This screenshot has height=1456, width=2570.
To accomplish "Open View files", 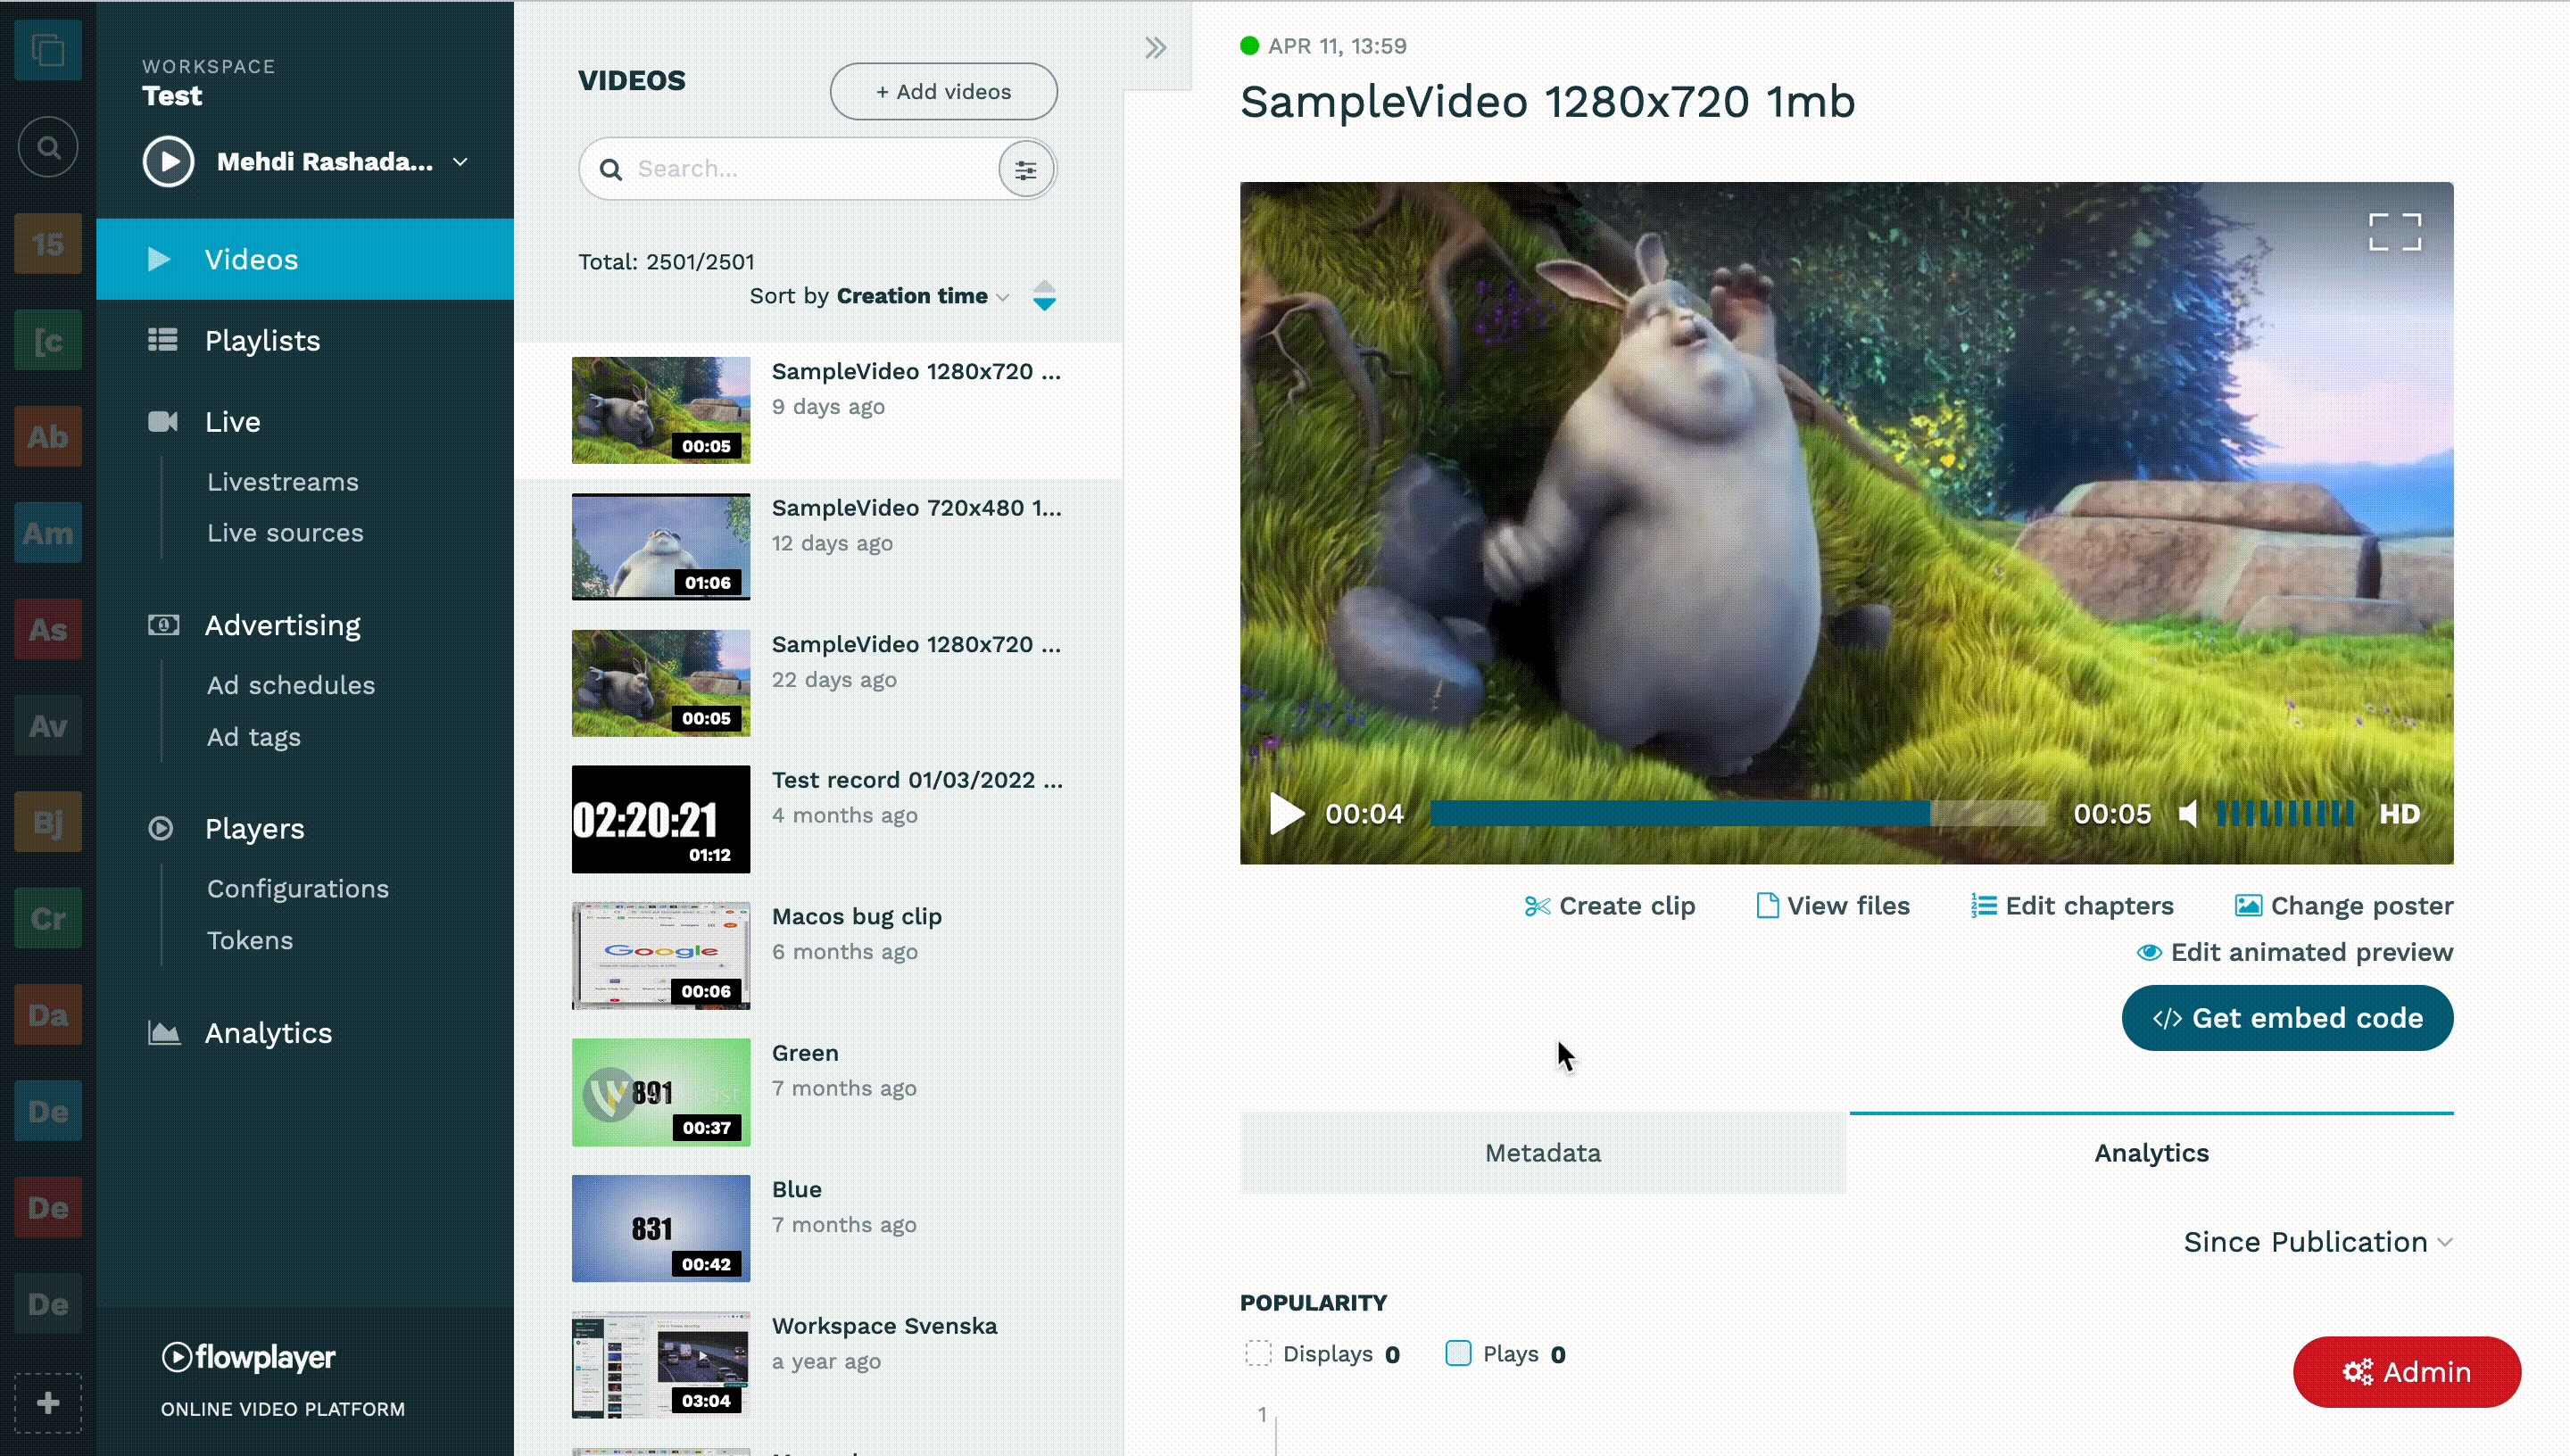I will pyautogui.click(x=1833, y=906).
